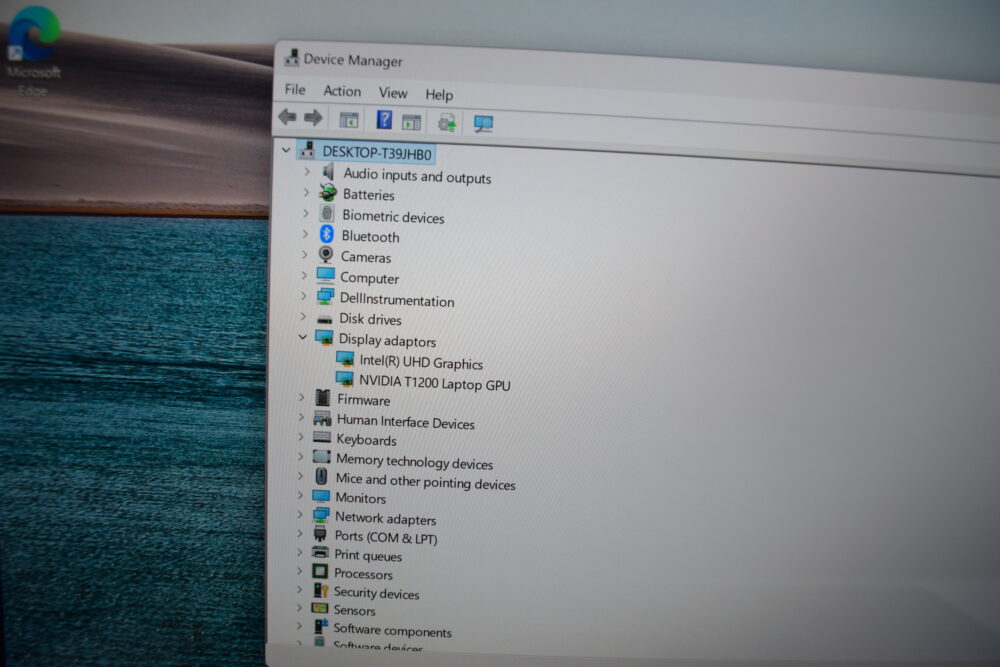The width and height of the screenshot is (1000, 667).
Task: Click the Network adapters icon
Action: pyautogui.click(x=321, y=515)
